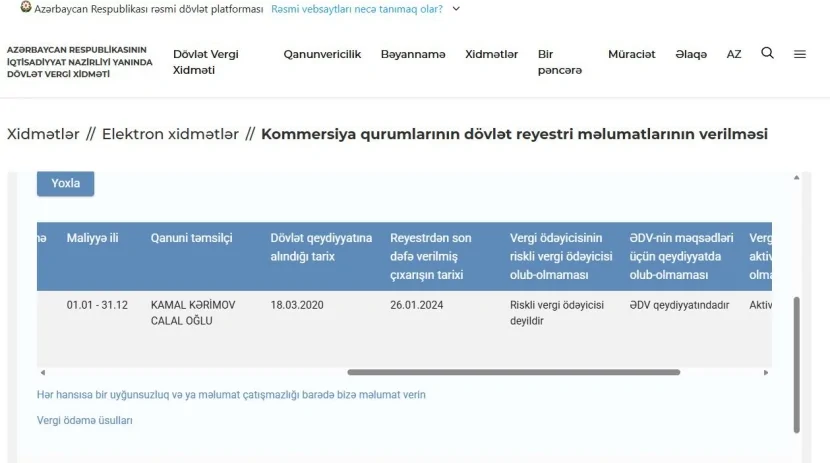Select the Bəyannamə menu item
Viewport: 830px width, 463px height.
click(412, 54)
